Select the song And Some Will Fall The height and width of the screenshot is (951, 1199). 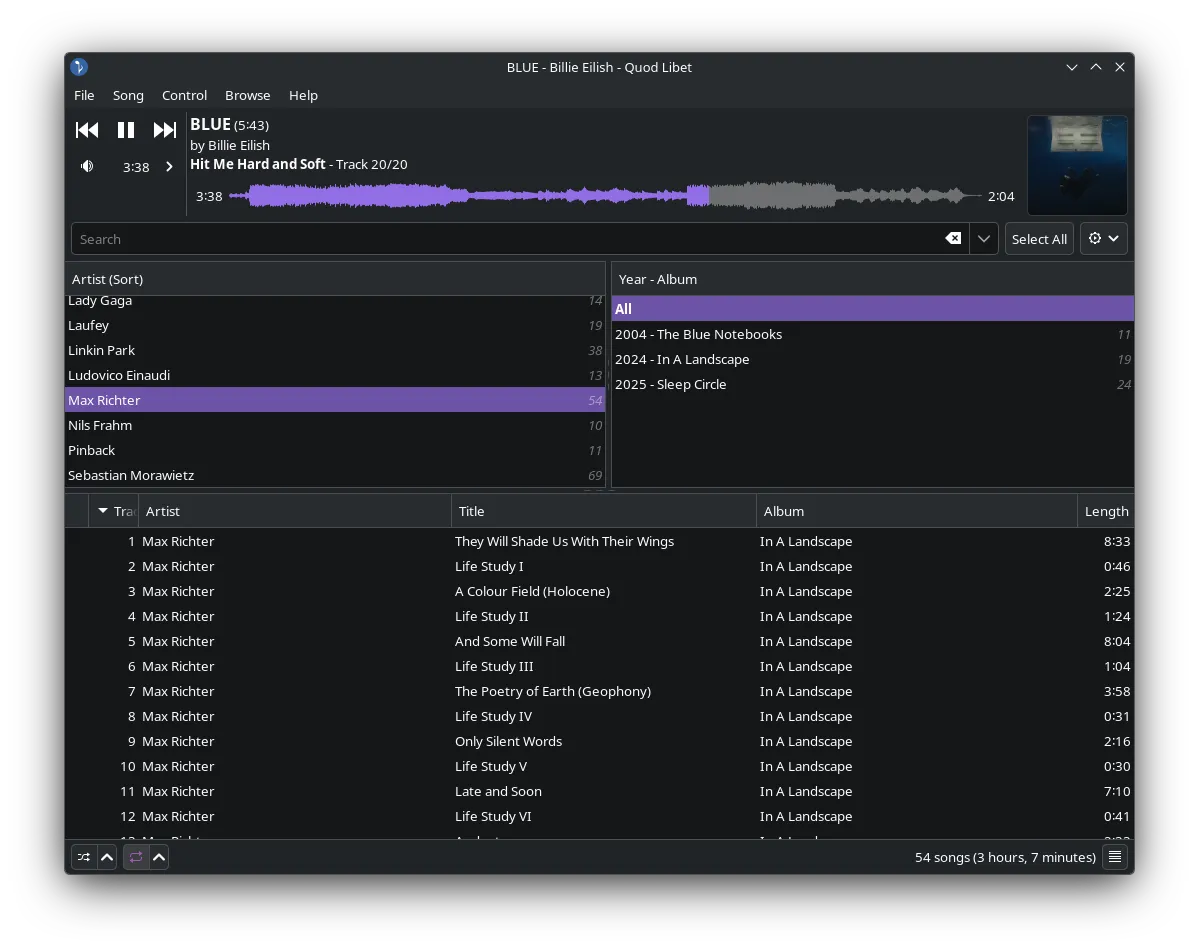tap(599, 641)
